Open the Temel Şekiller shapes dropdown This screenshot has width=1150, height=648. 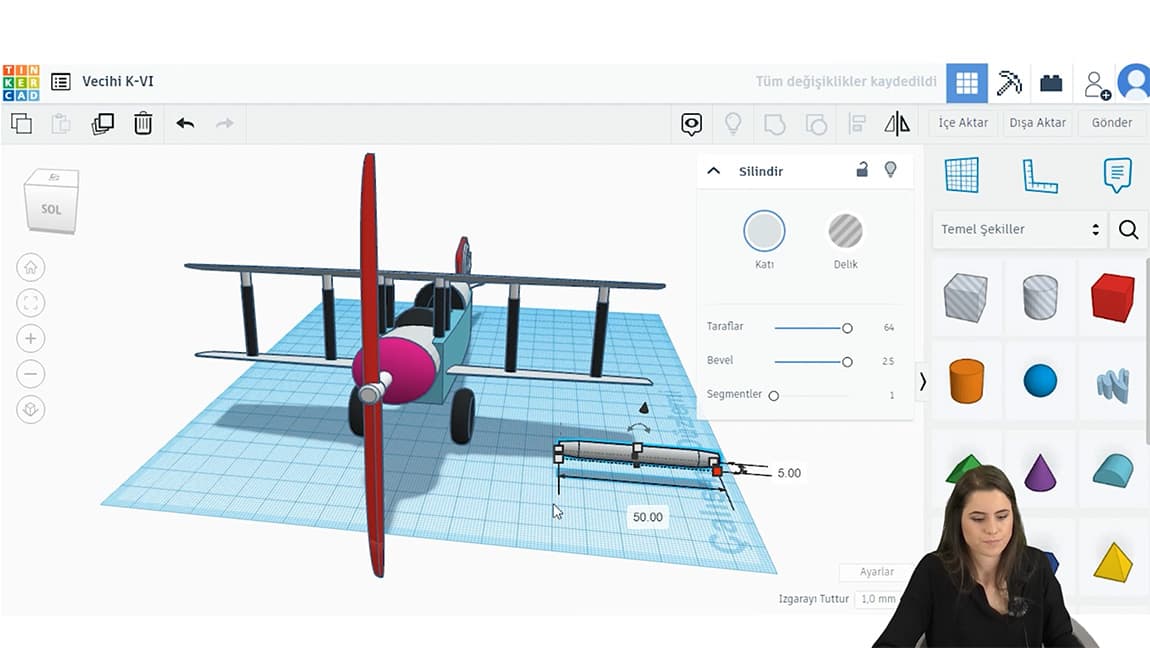click(1019, 229)
